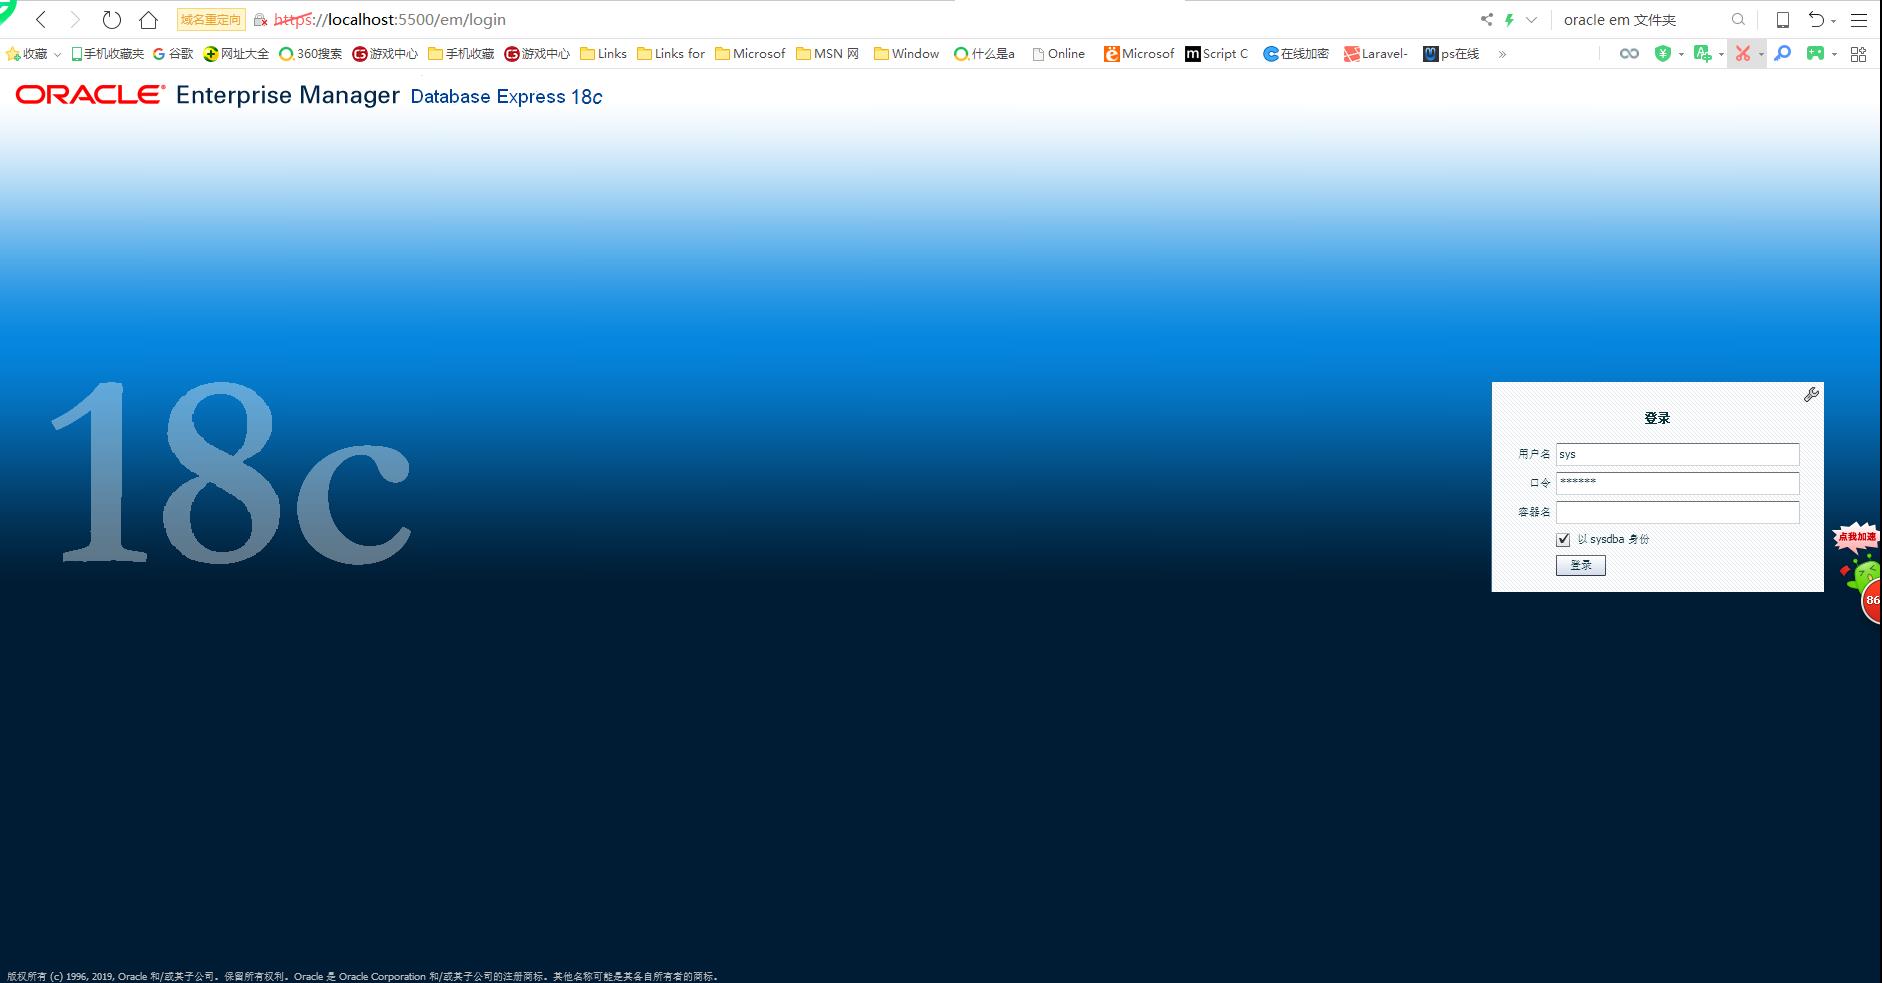Click the 点我加速 speed-up bubble

pyautogui.click(x=1856, y=536)
